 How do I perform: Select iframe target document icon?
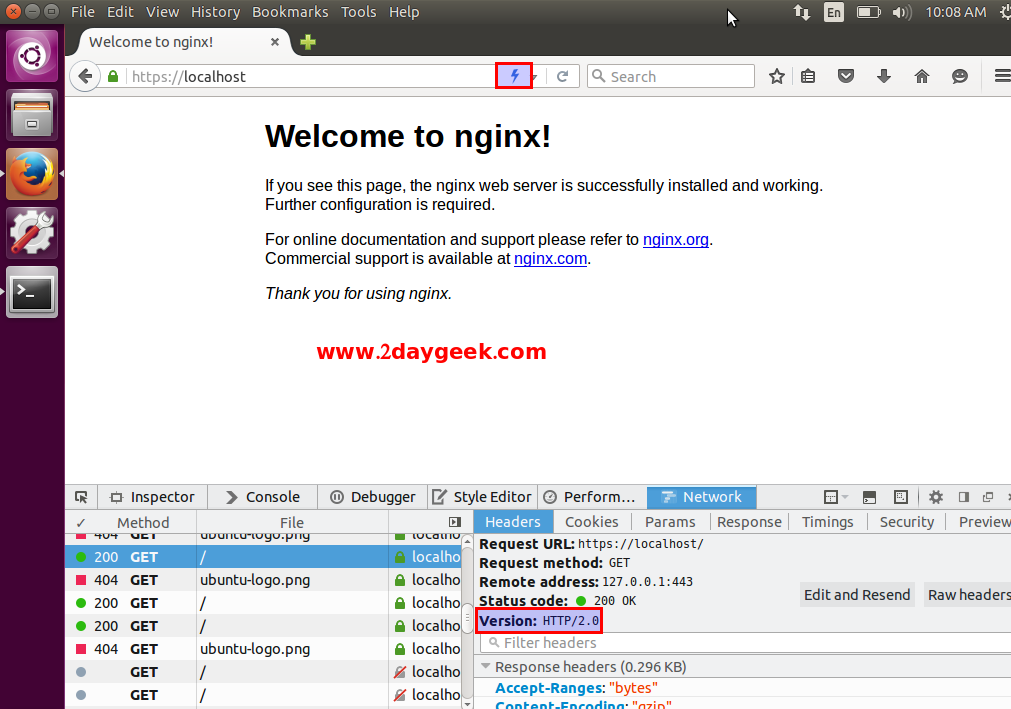coord(836,497)
